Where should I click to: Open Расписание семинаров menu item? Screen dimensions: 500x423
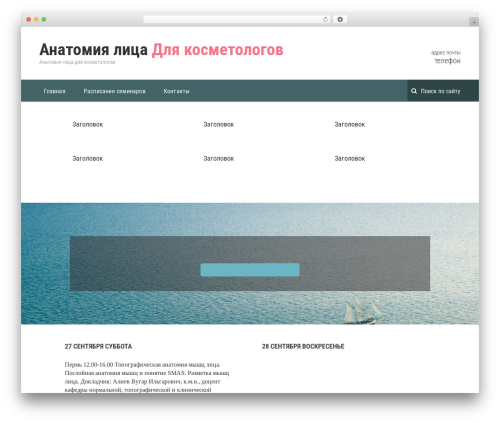pyautogui.click(x=114, y=91)
